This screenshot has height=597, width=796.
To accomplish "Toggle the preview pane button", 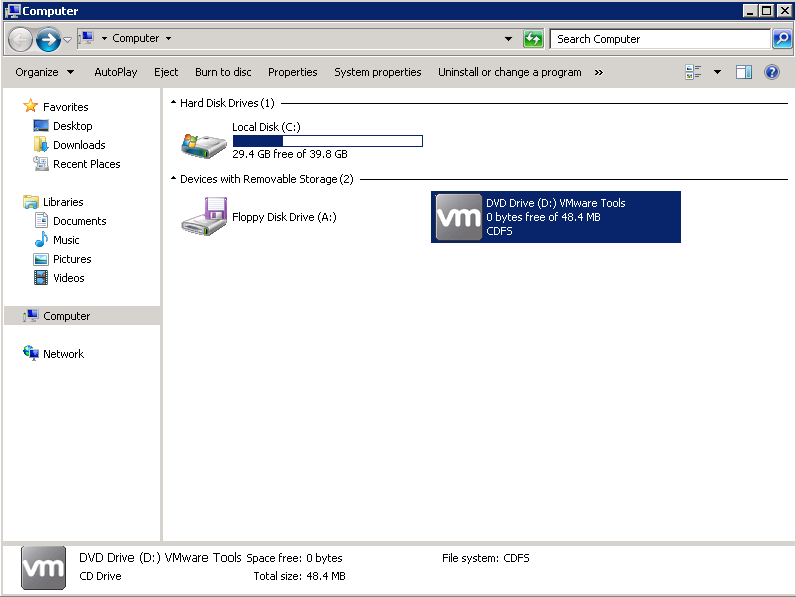I will (744, 72).
